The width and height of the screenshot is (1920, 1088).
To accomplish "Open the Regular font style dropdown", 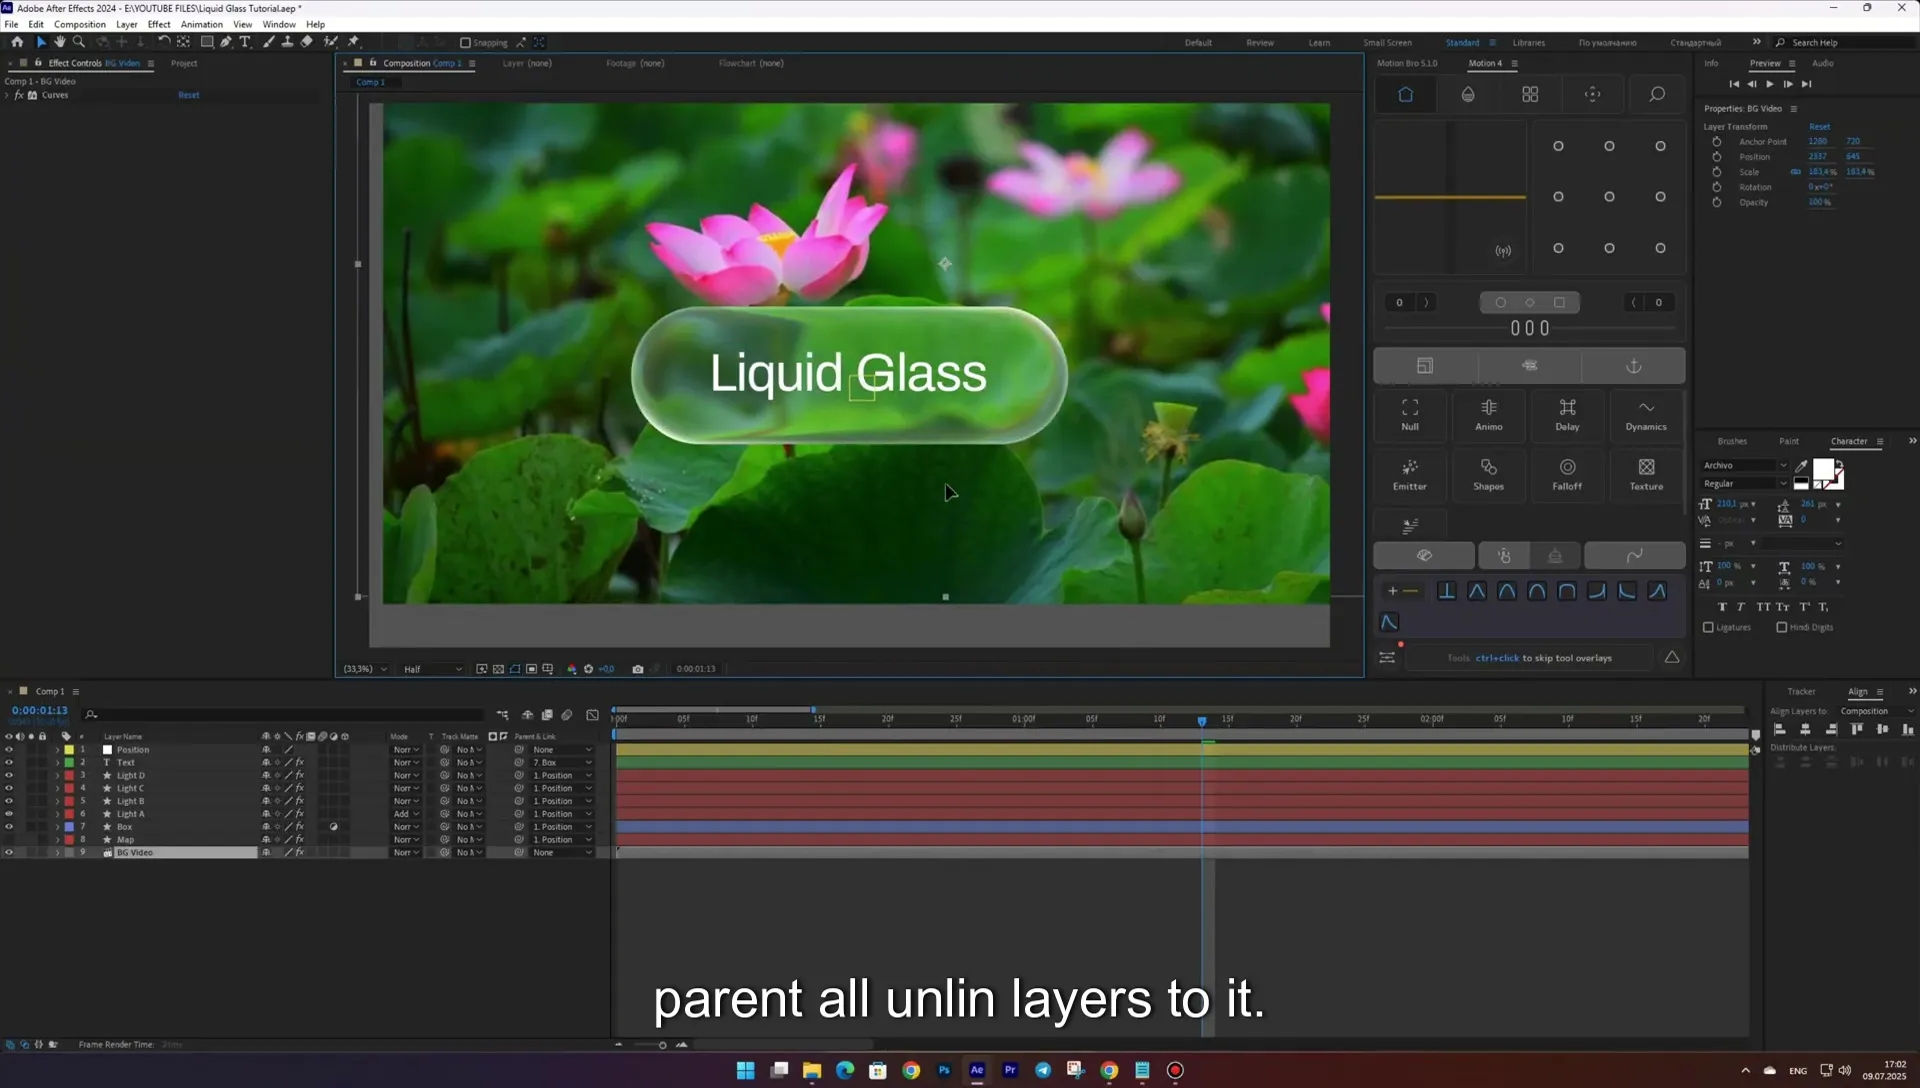I will (1745, 484).
